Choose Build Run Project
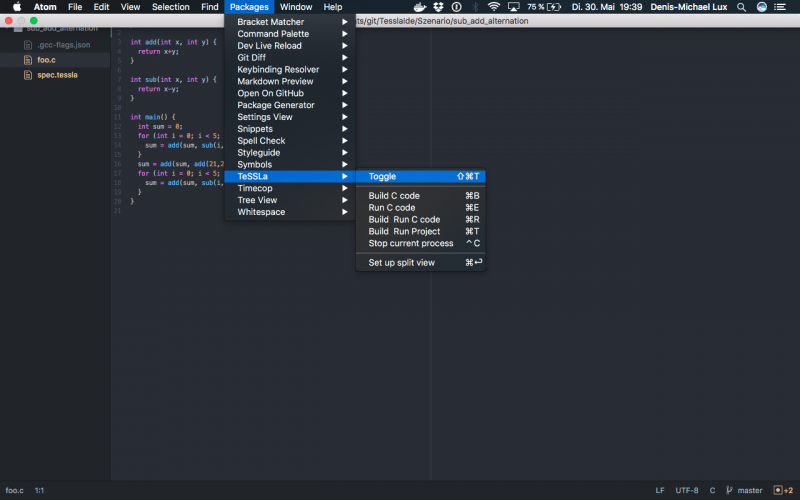The height and width of the screenshot is (500, 800). (420, 231)
